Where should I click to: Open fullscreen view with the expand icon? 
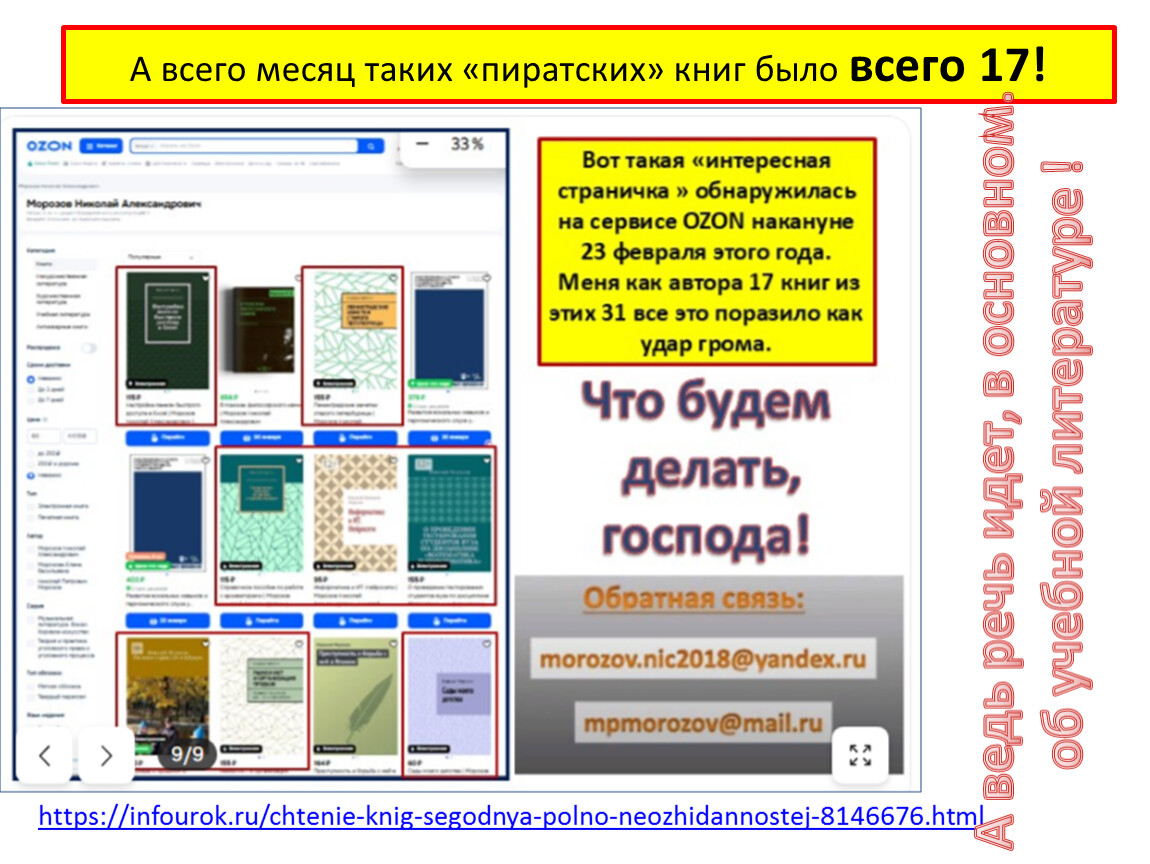coord(860,755)
